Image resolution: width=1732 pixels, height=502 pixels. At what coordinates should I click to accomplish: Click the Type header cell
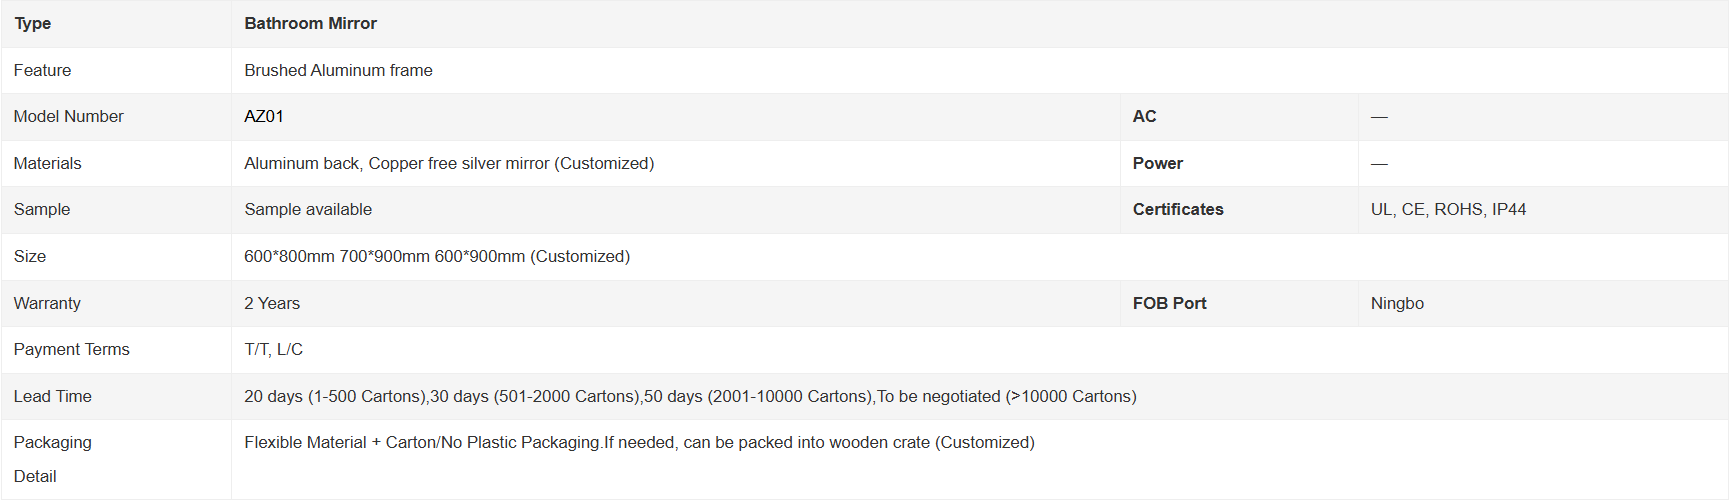tap(116, 24)
